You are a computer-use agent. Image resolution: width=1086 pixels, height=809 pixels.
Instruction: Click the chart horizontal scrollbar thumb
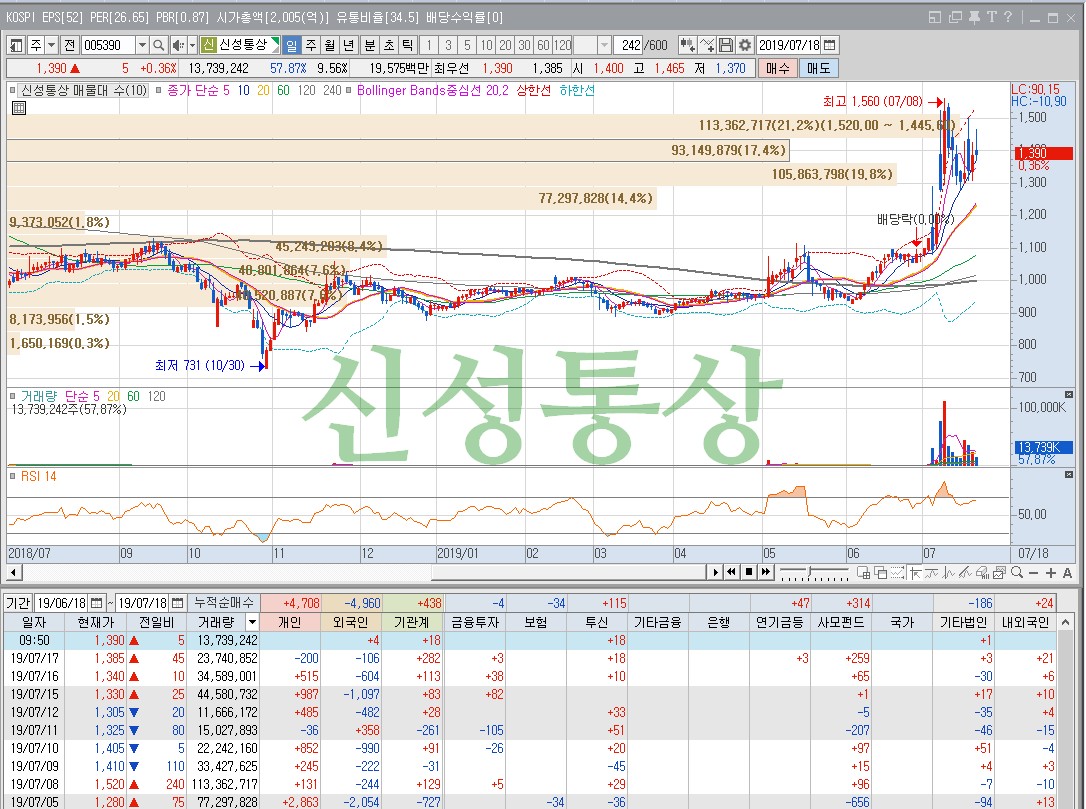571,572
